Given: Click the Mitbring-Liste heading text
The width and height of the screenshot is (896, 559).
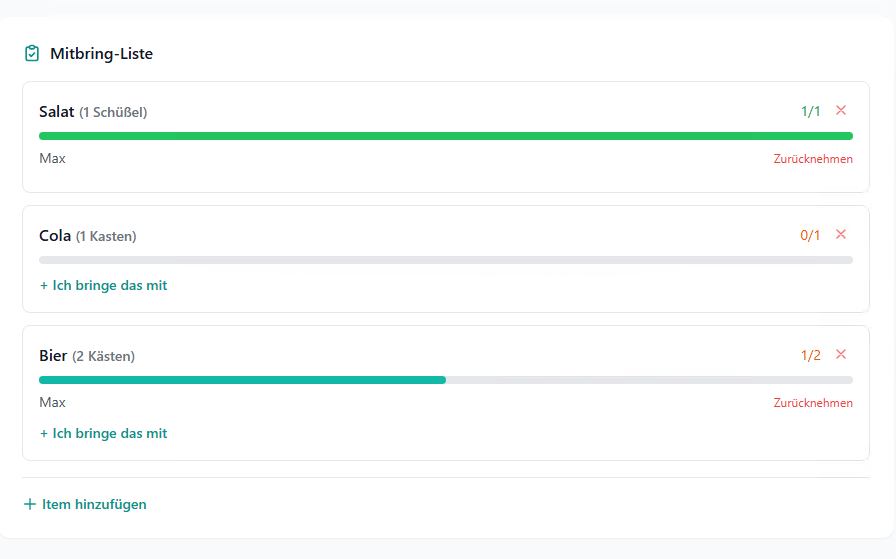Looking at the screenshot, I should coord(101,54).
